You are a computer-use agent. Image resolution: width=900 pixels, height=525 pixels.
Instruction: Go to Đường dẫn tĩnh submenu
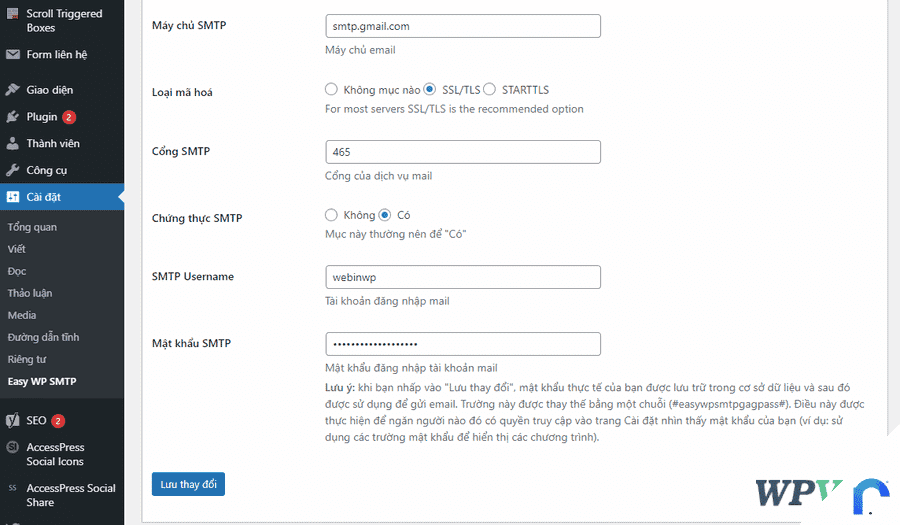pos(44,337)
